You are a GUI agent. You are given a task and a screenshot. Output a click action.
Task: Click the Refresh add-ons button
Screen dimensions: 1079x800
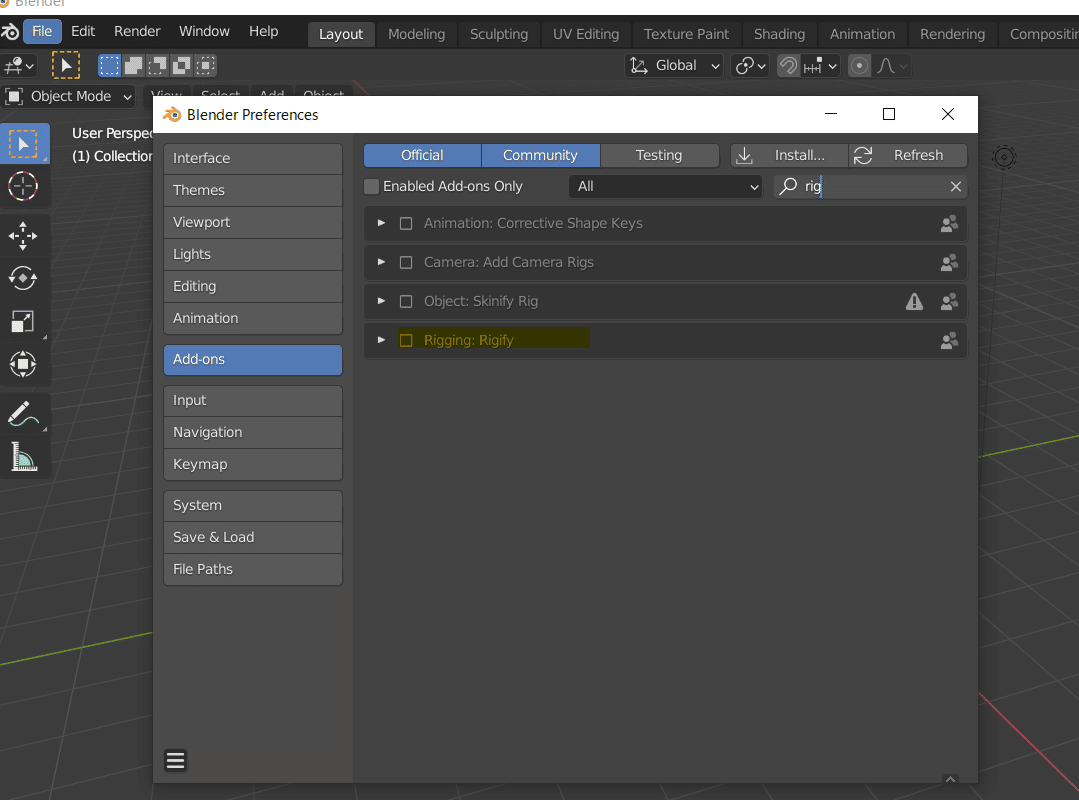pyautogui.click(x=908, y=155)
